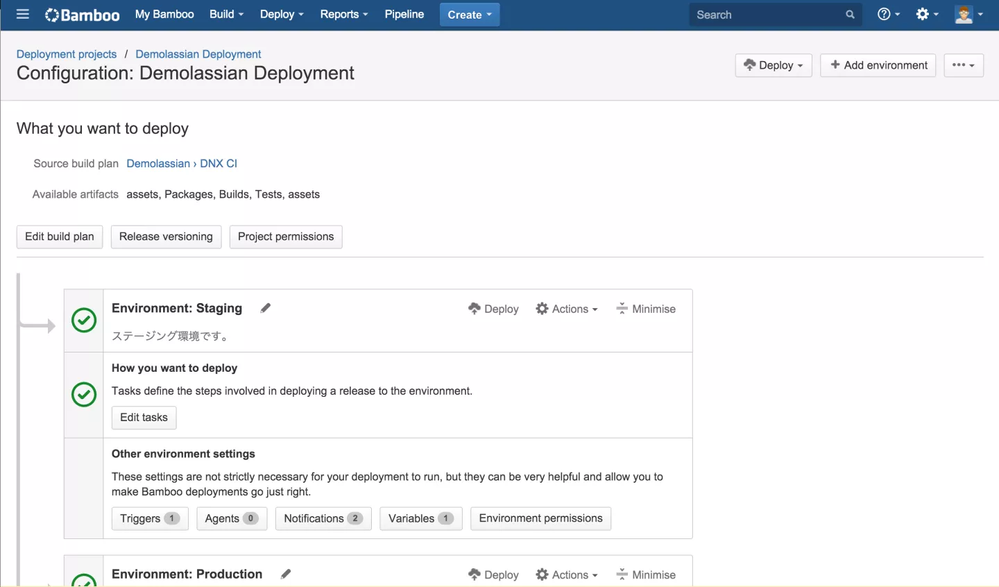Open Project permissions
The height and width of the screenshot is (587, 999).
coord(285,236)
